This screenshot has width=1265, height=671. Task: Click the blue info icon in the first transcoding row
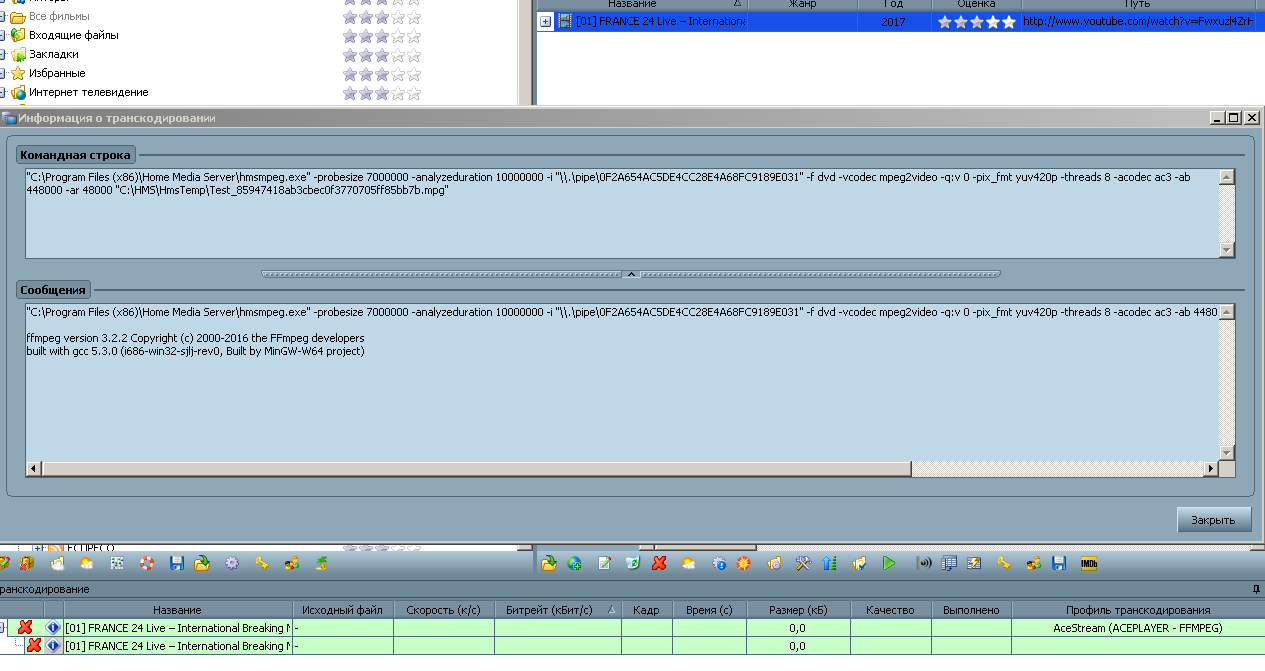54,628
